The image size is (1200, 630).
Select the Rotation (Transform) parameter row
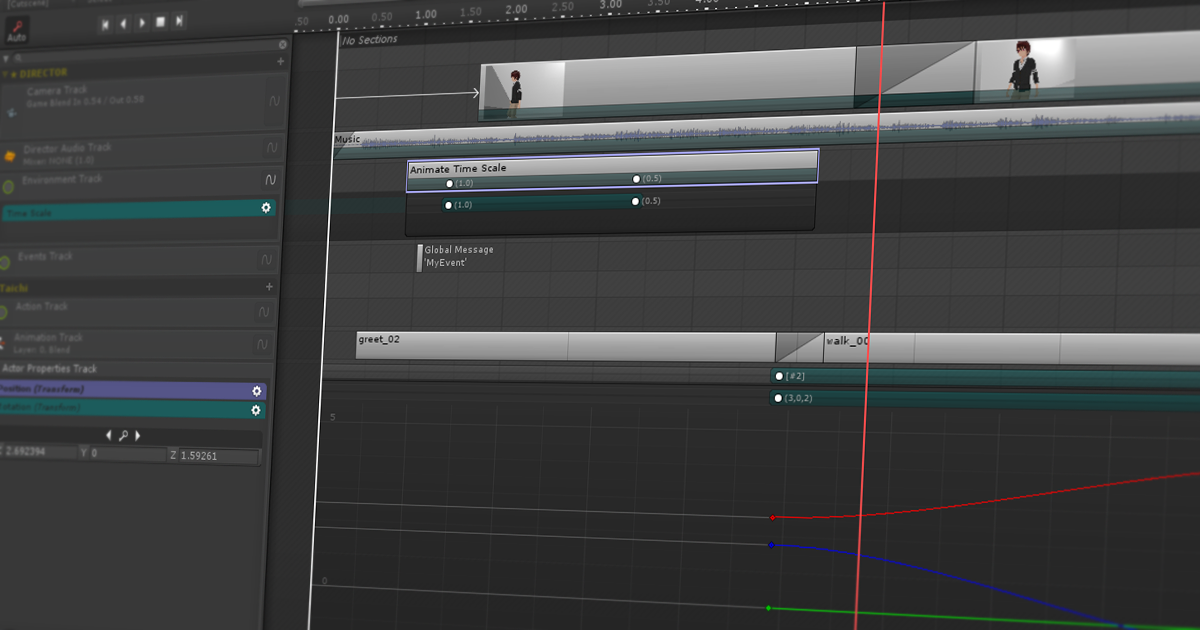point(133,409)
